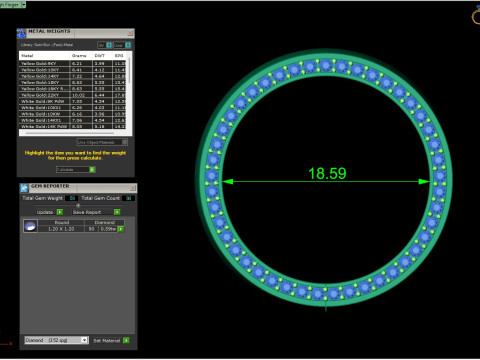Click the Gem Reporter divider slider handle

coord(78,205)
